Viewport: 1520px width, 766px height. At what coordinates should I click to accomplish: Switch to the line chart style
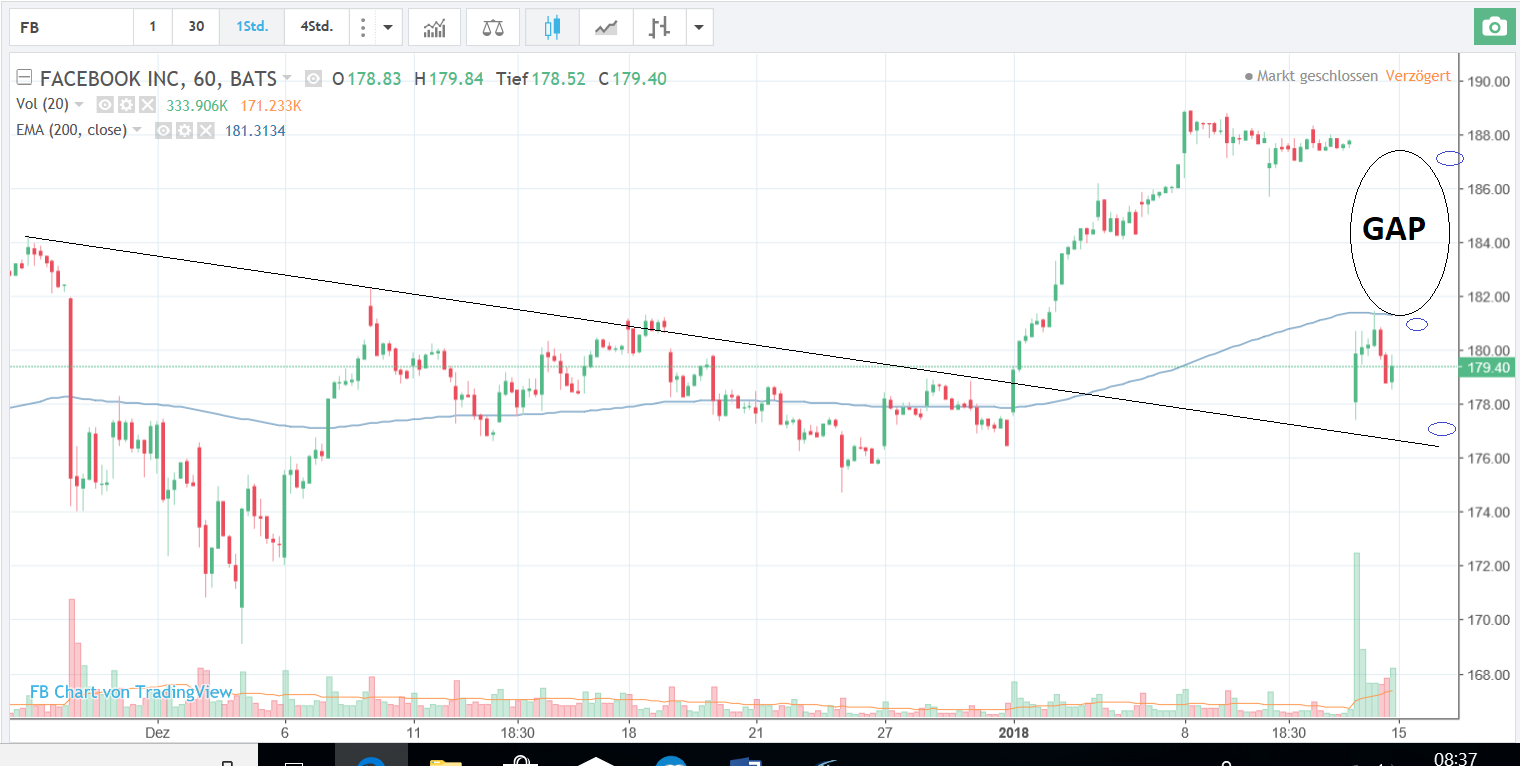pos(605,27)
